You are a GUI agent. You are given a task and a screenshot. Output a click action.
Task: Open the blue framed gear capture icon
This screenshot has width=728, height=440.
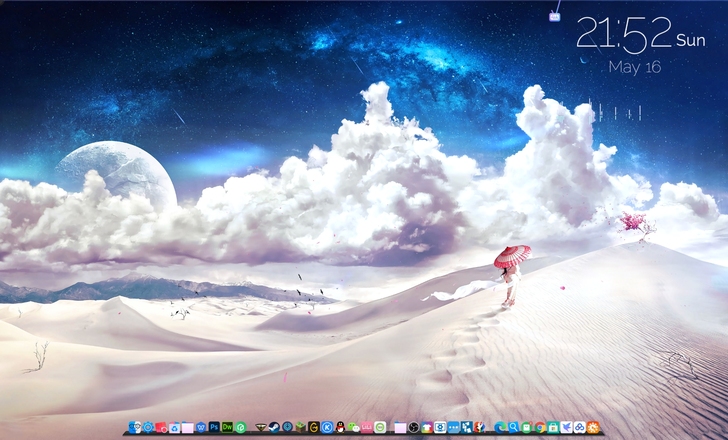[x=440, y=427]
